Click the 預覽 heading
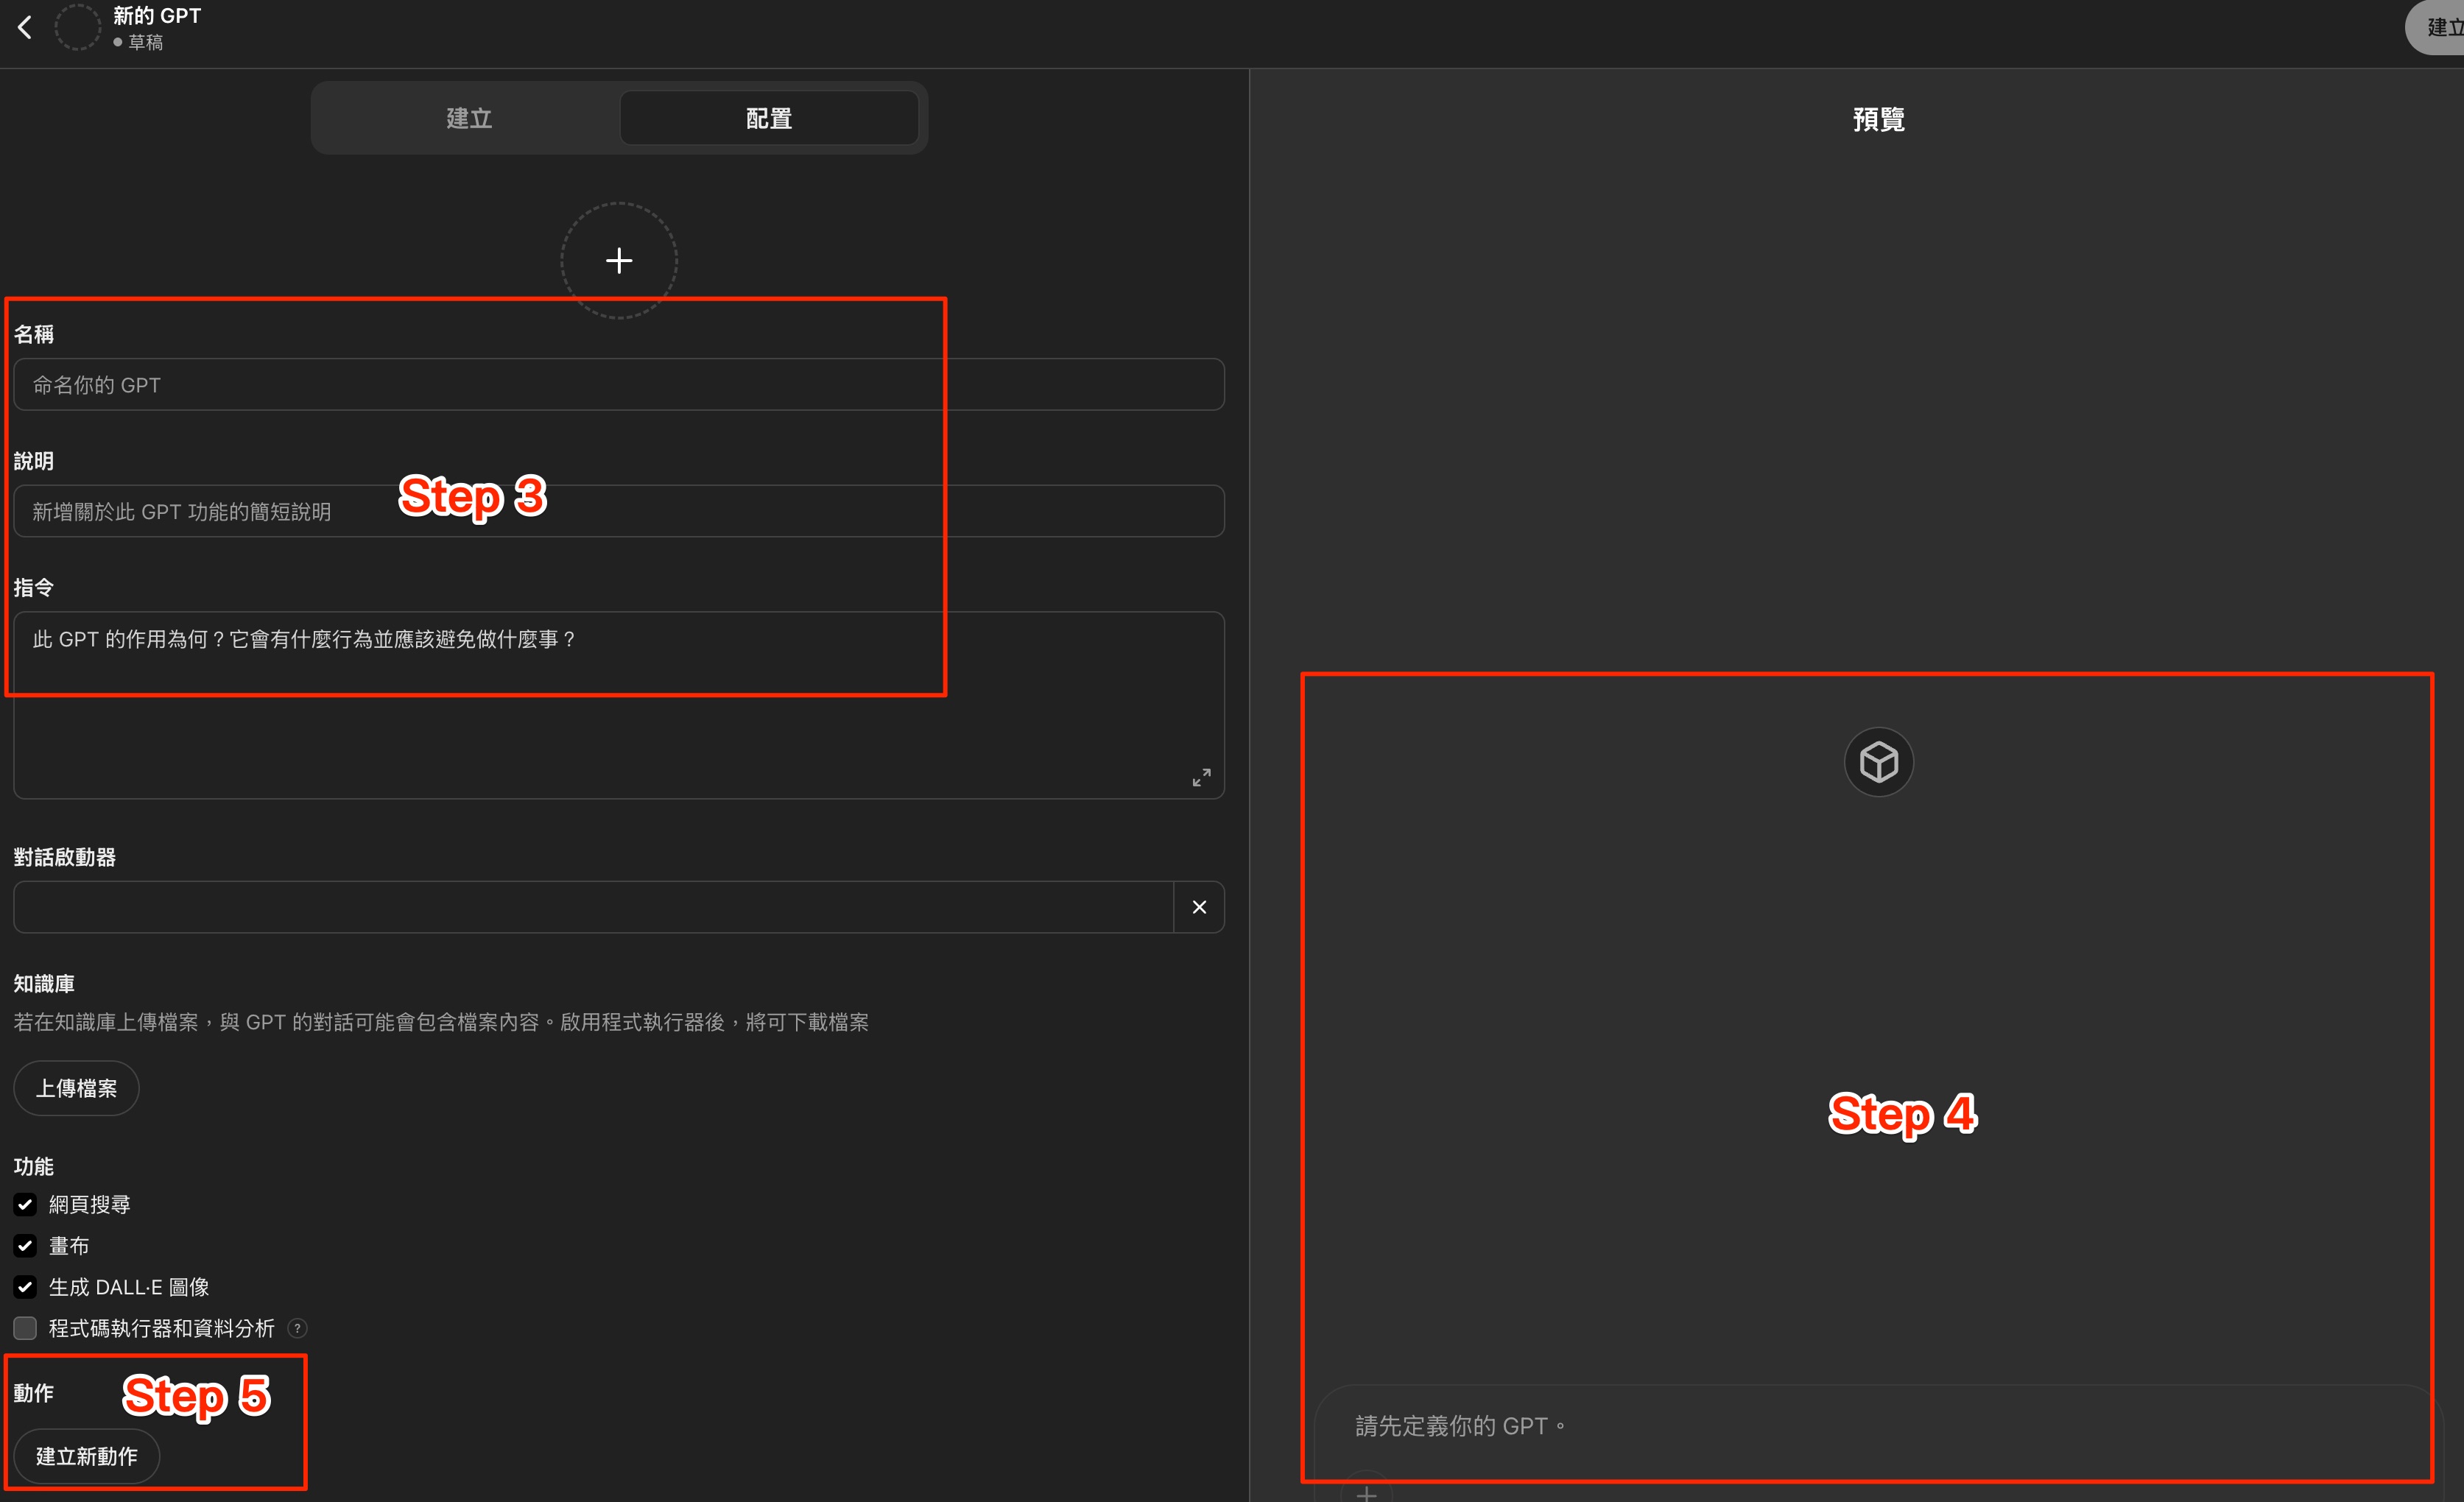2464x1502 pixels. point(1878,119)
